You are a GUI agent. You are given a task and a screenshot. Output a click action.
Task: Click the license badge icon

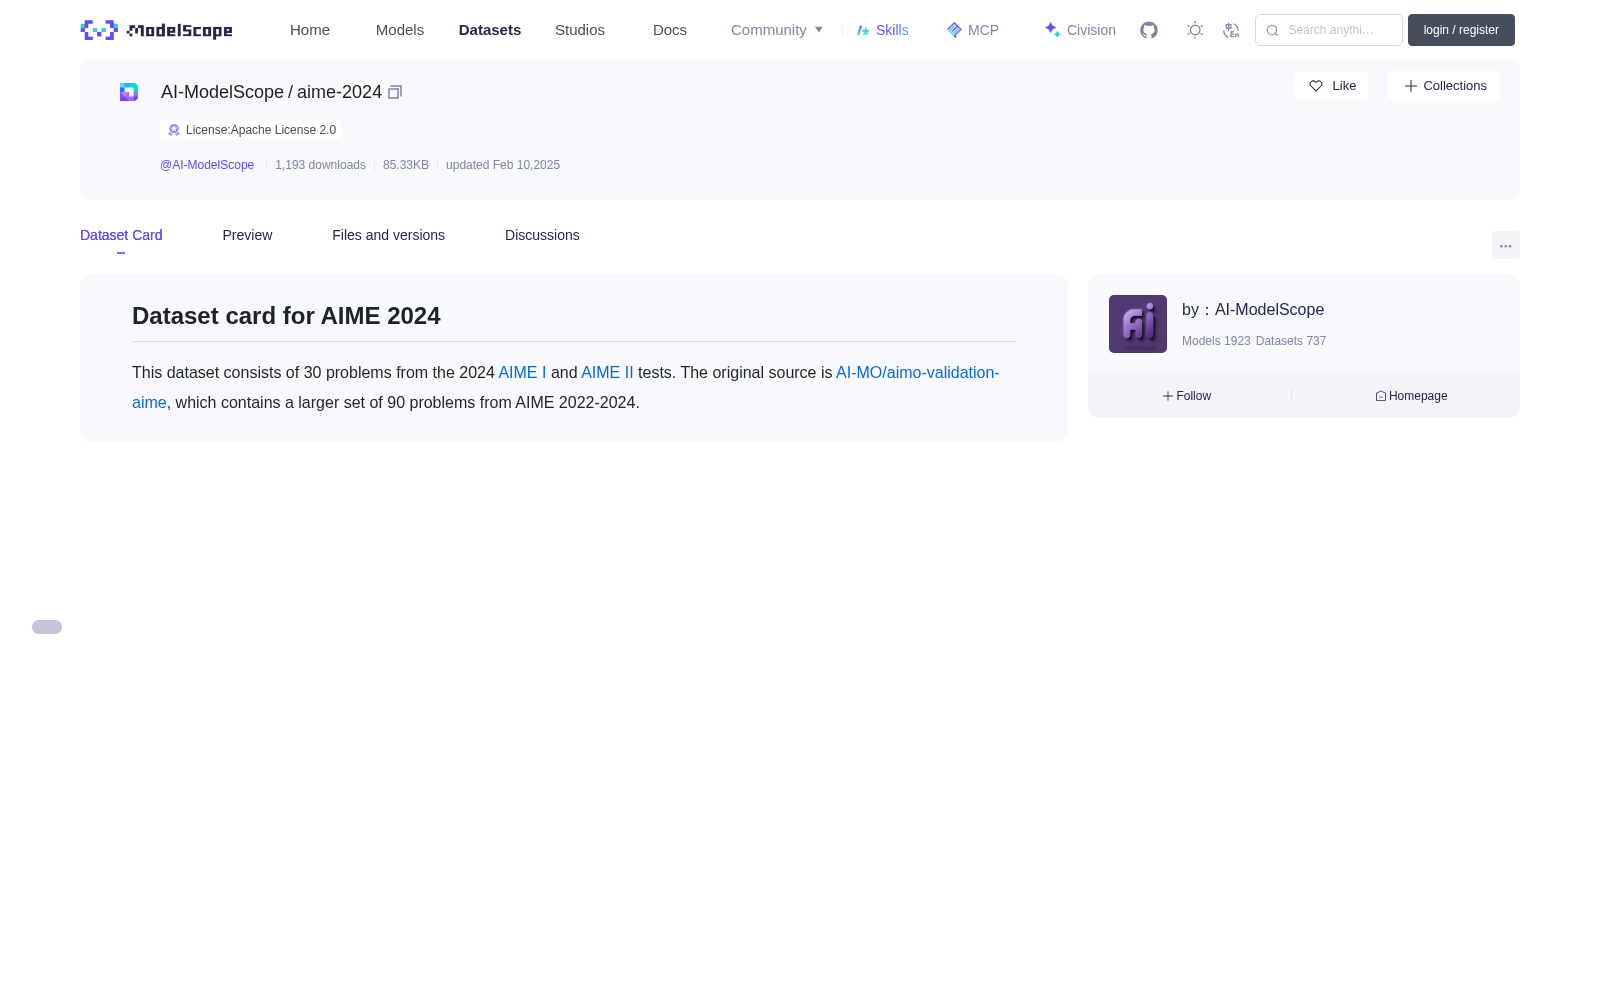pos(174,130)
